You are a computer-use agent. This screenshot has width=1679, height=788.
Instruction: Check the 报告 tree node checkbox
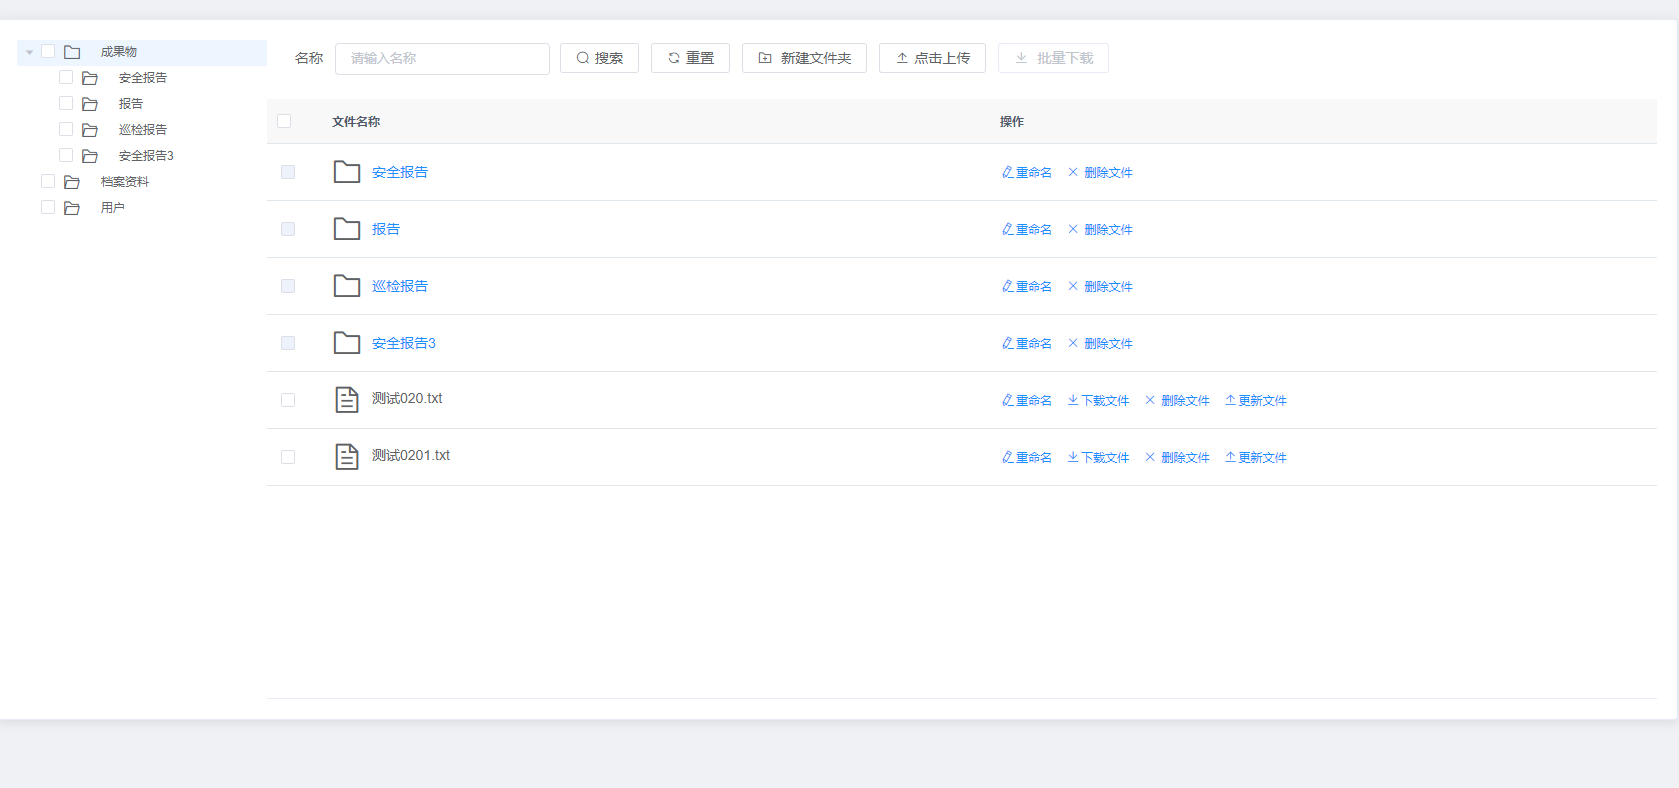[x=66, y=103]
